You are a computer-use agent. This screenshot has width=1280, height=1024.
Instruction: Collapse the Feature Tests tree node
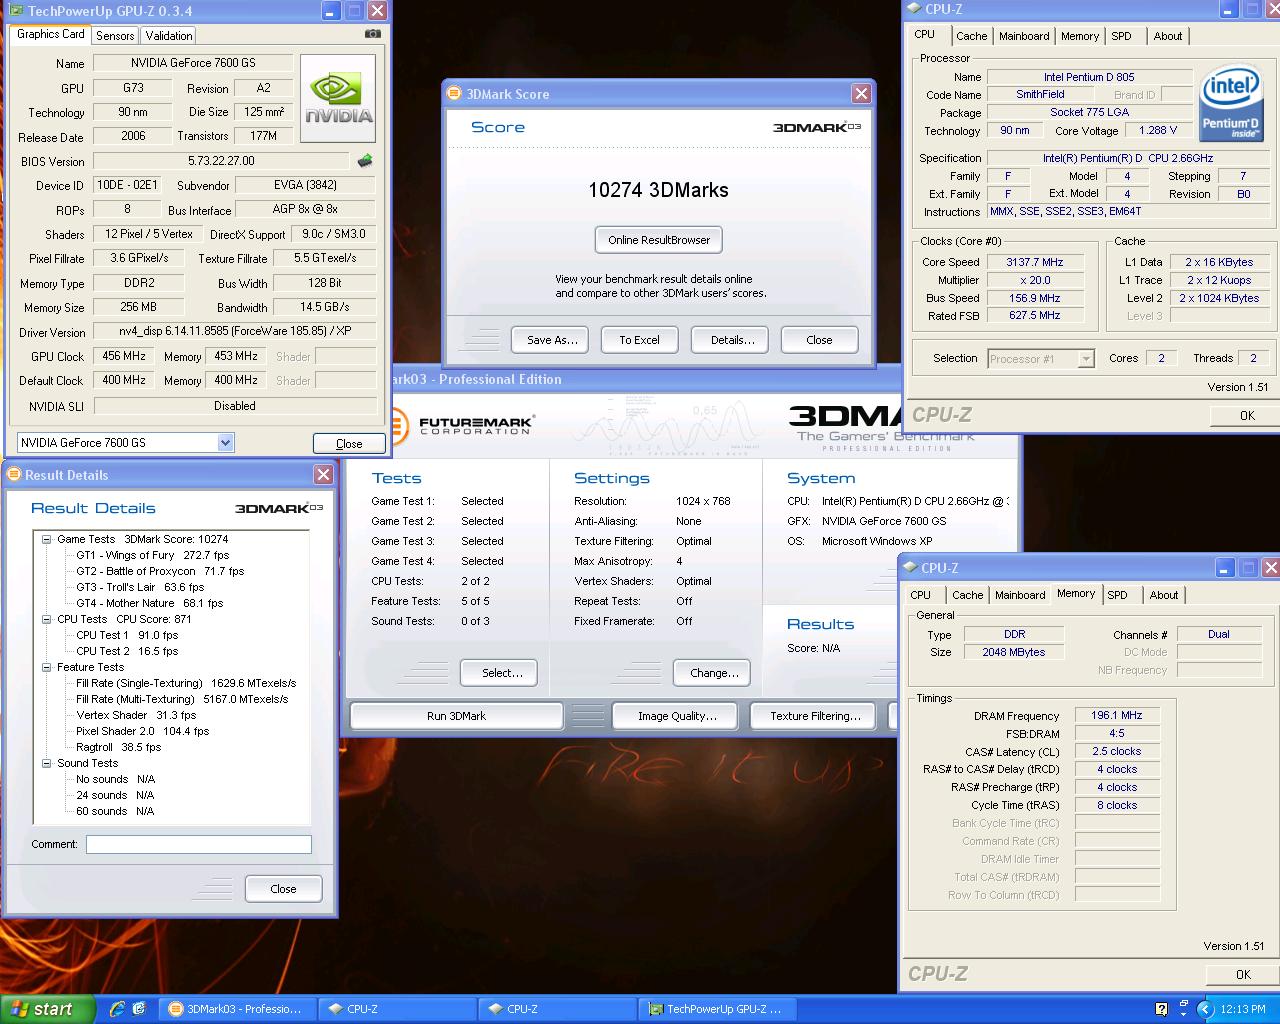click(46, 667)
